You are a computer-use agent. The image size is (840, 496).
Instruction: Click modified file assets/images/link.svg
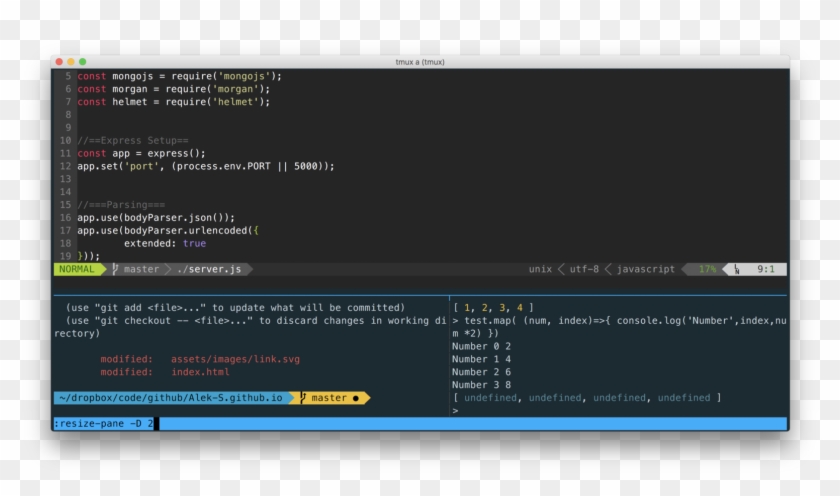coord(235,359)
